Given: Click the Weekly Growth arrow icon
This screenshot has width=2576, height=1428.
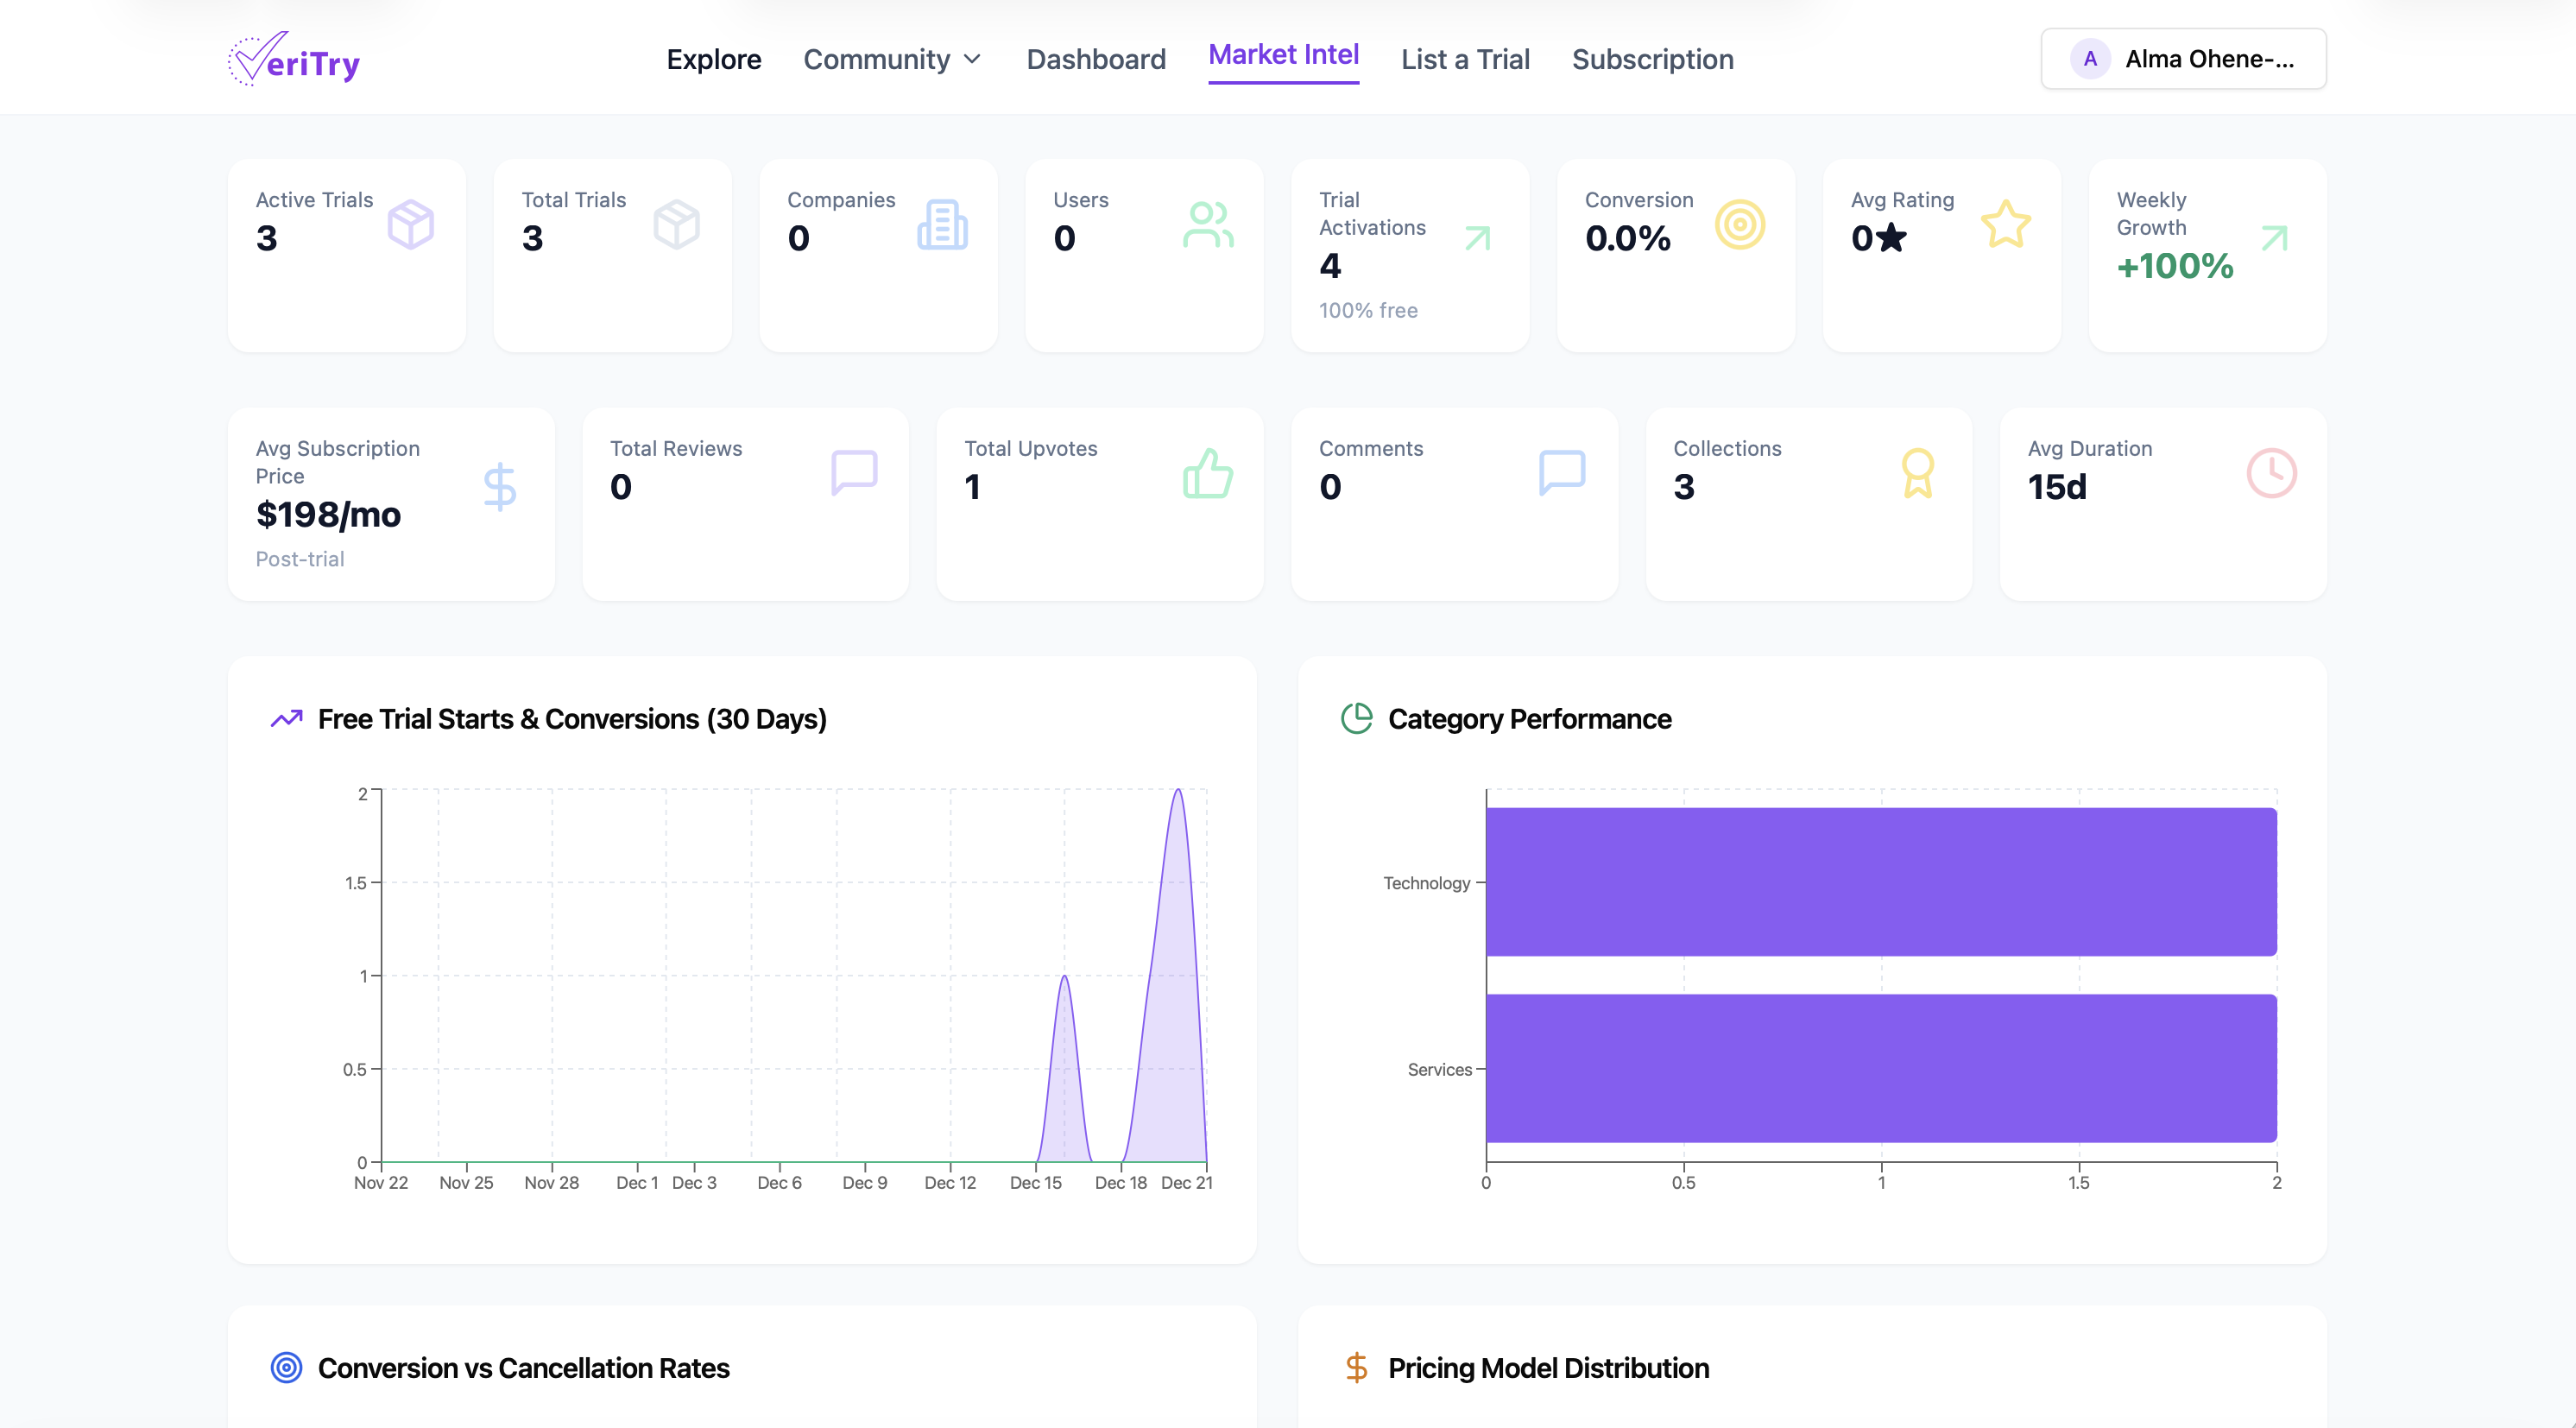Looking at the screenshot, I should (2274, 238).
